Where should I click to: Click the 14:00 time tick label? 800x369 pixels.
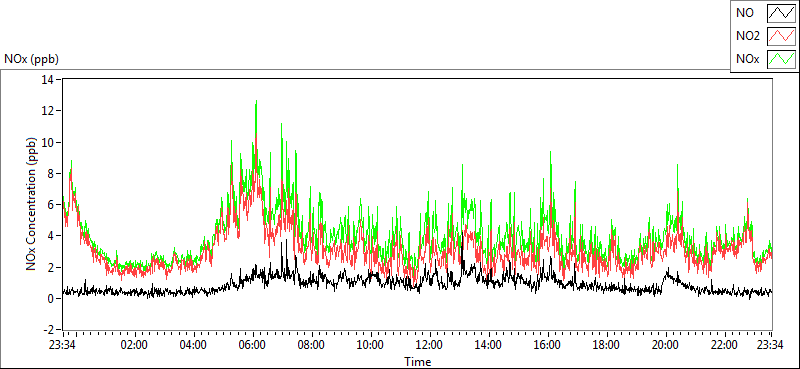tap(489, 344)
